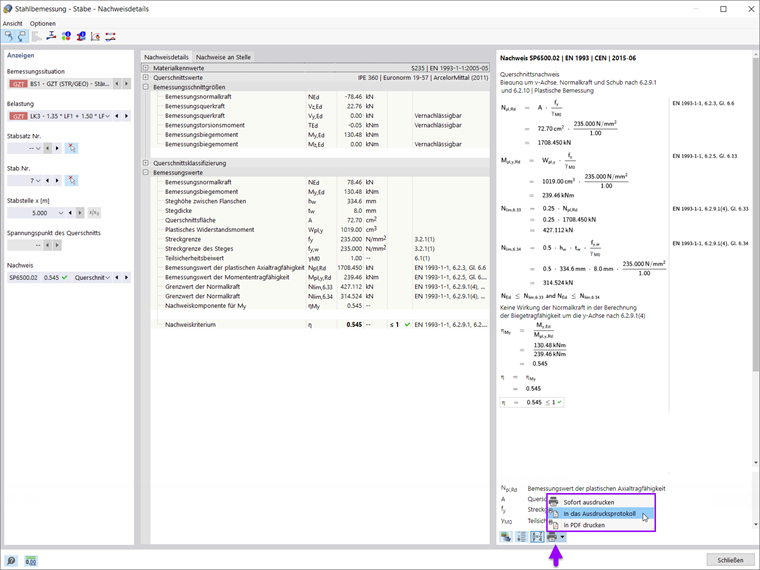Select the Teilsicherheitsbeiwert γM0 row

click(320, 258)
